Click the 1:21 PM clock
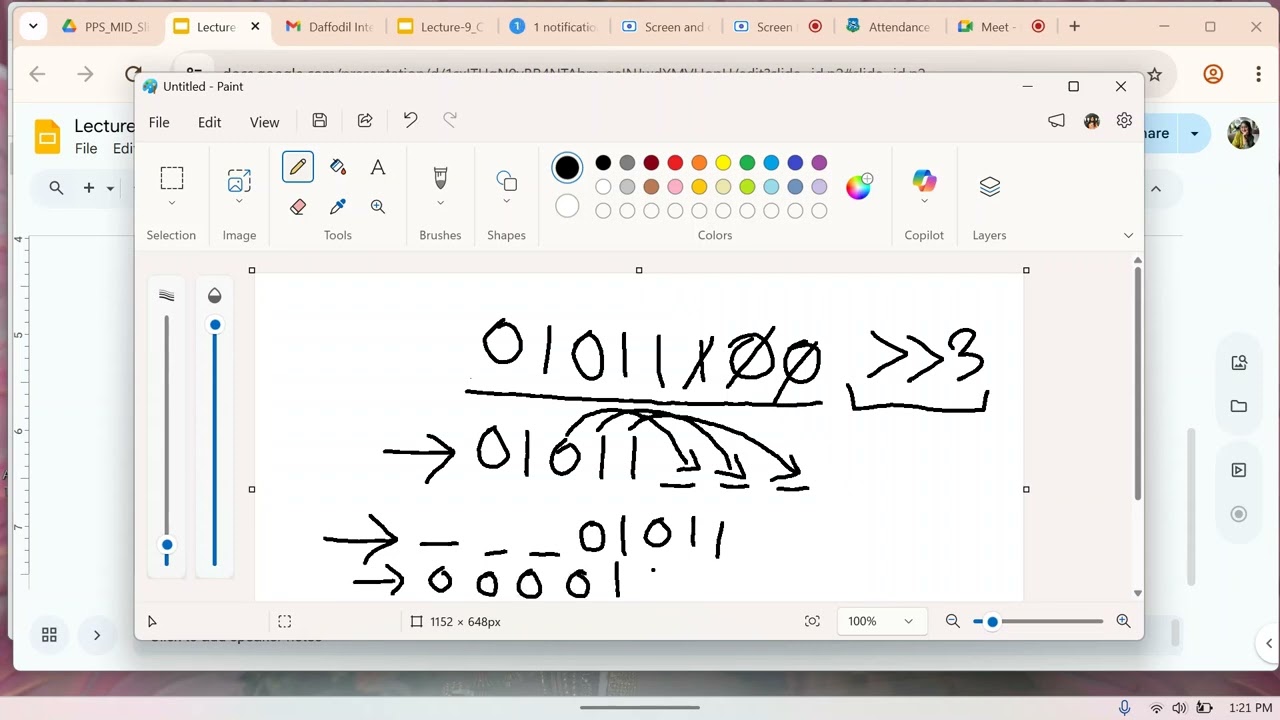 point(1250,708)
